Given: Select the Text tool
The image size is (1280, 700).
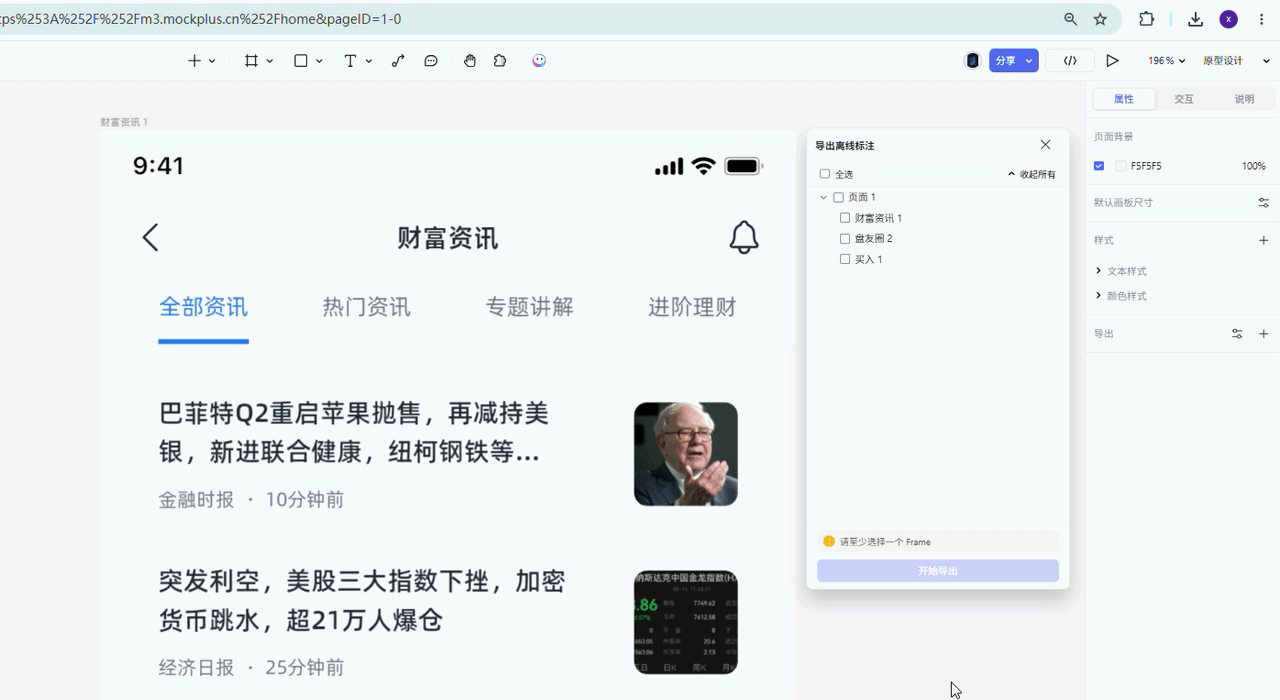Looking at the screenshot, I should (350, 61).
